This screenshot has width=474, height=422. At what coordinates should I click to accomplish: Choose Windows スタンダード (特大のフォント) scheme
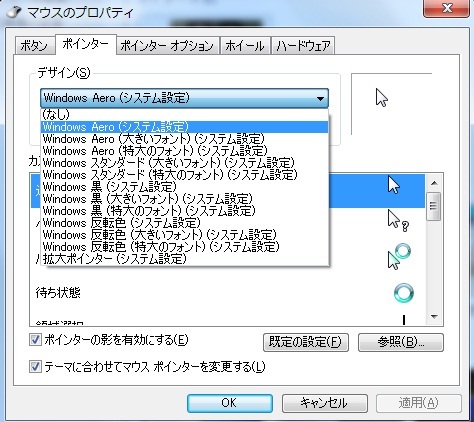[184, 175]
